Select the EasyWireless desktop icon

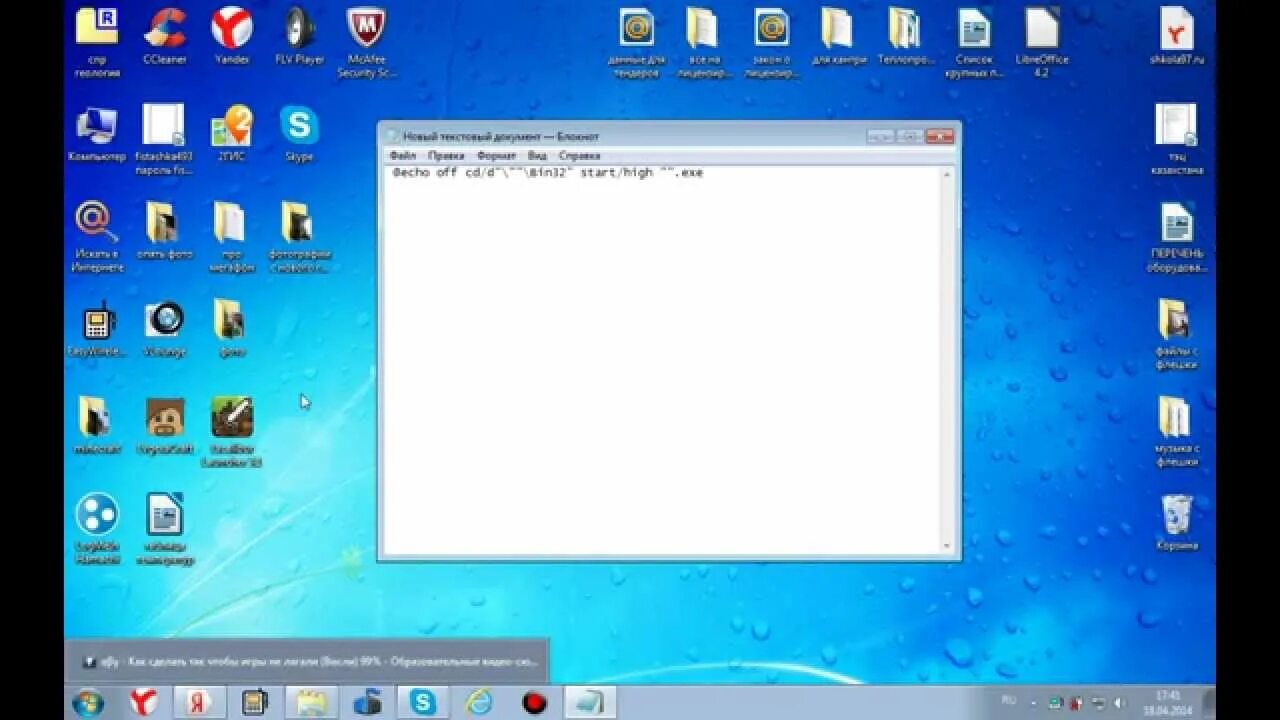pyautogui.click(x=97, y=329)
